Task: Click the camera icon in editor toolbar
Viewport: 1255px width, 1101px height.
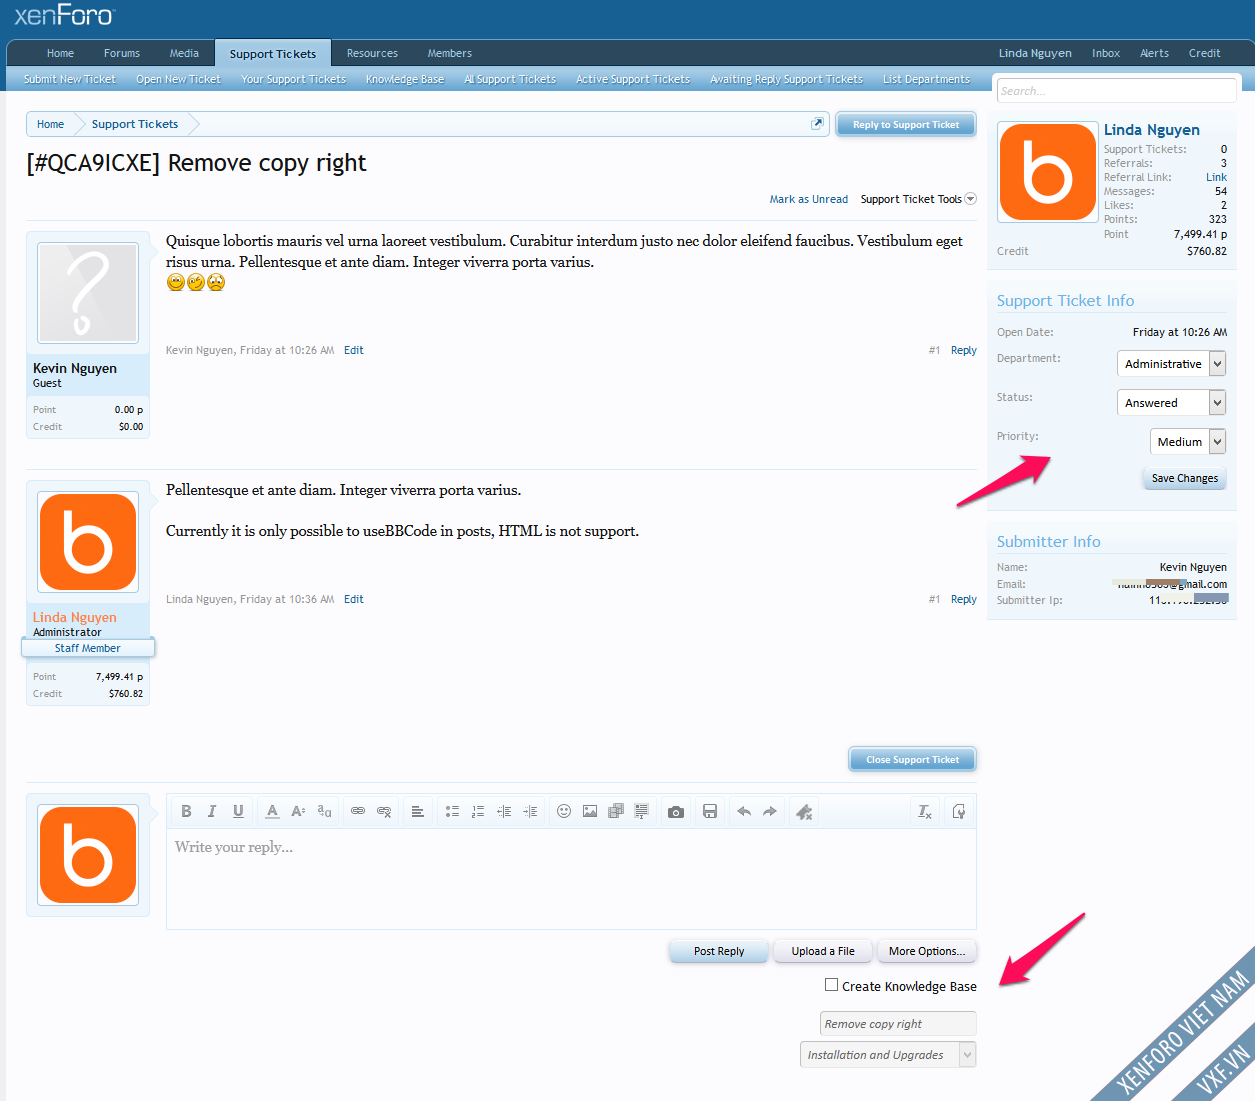Action: click(676, 811)
